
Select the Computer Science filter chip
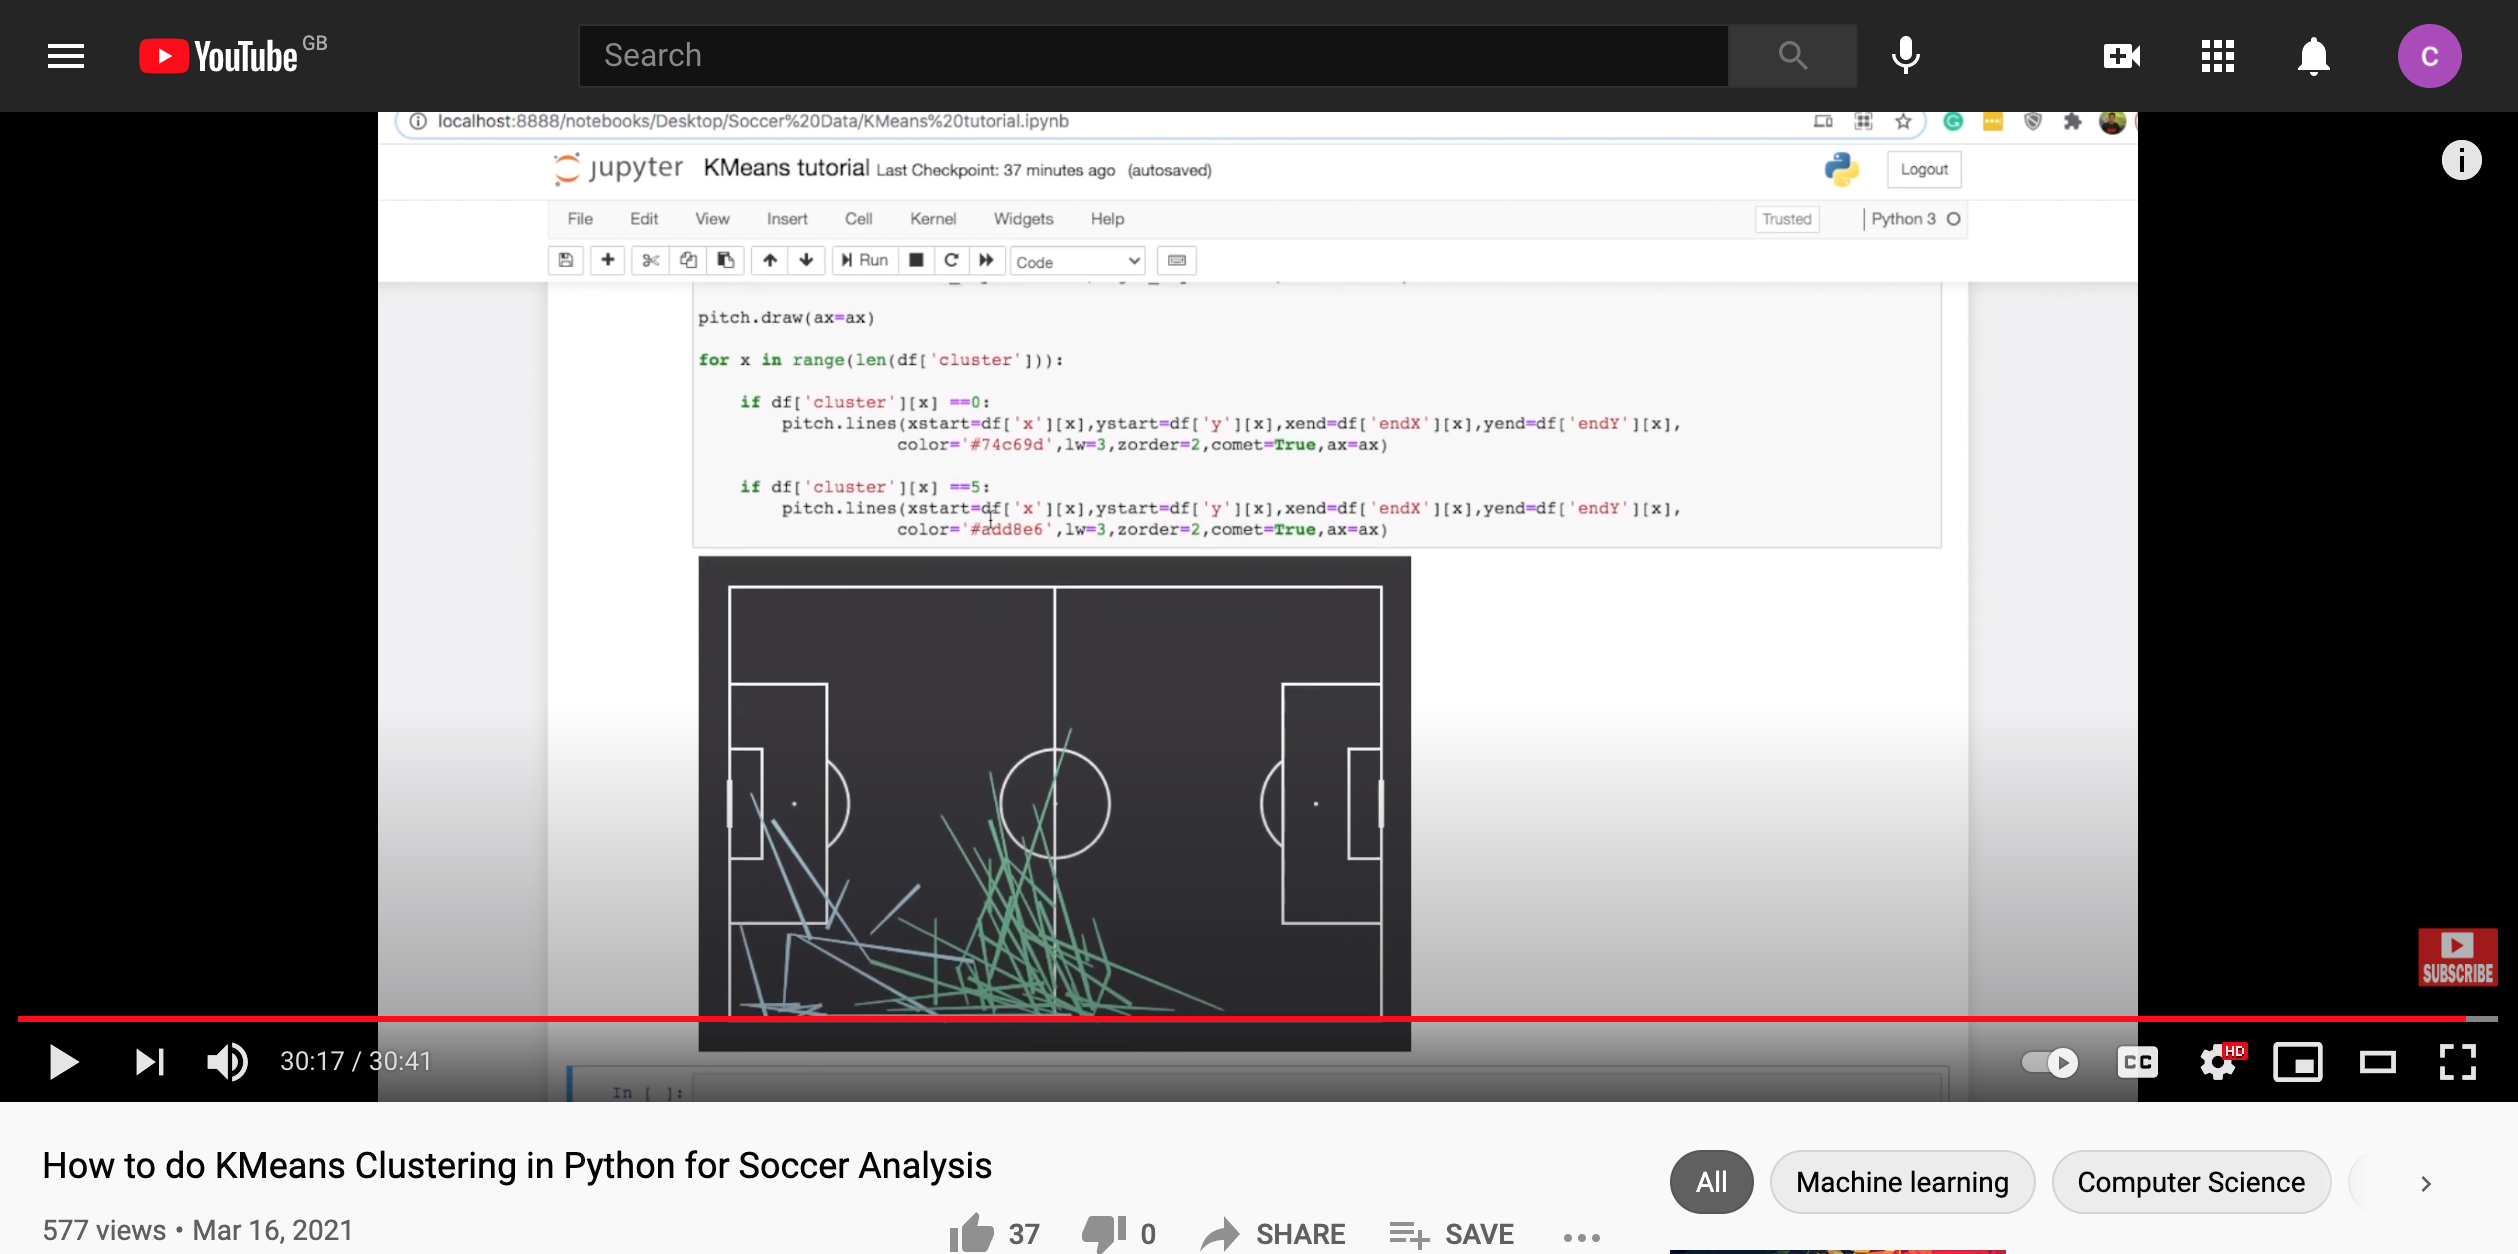click(2190, 1182)
